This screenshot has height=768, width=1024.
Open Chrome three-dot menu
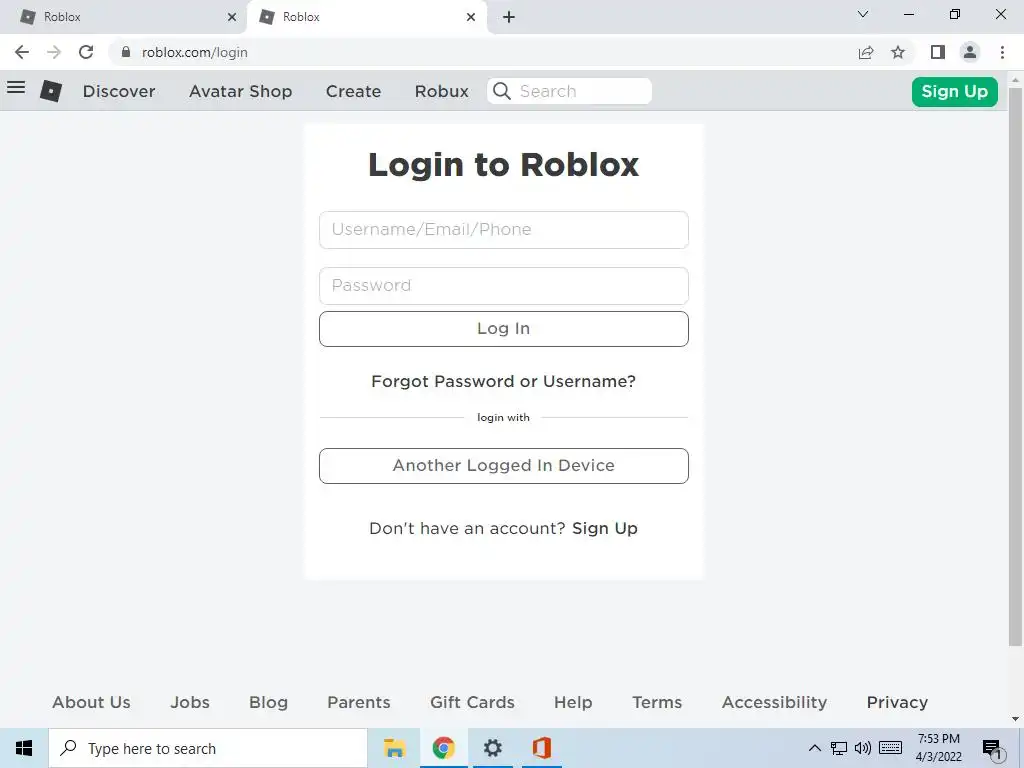(1002, 52)
